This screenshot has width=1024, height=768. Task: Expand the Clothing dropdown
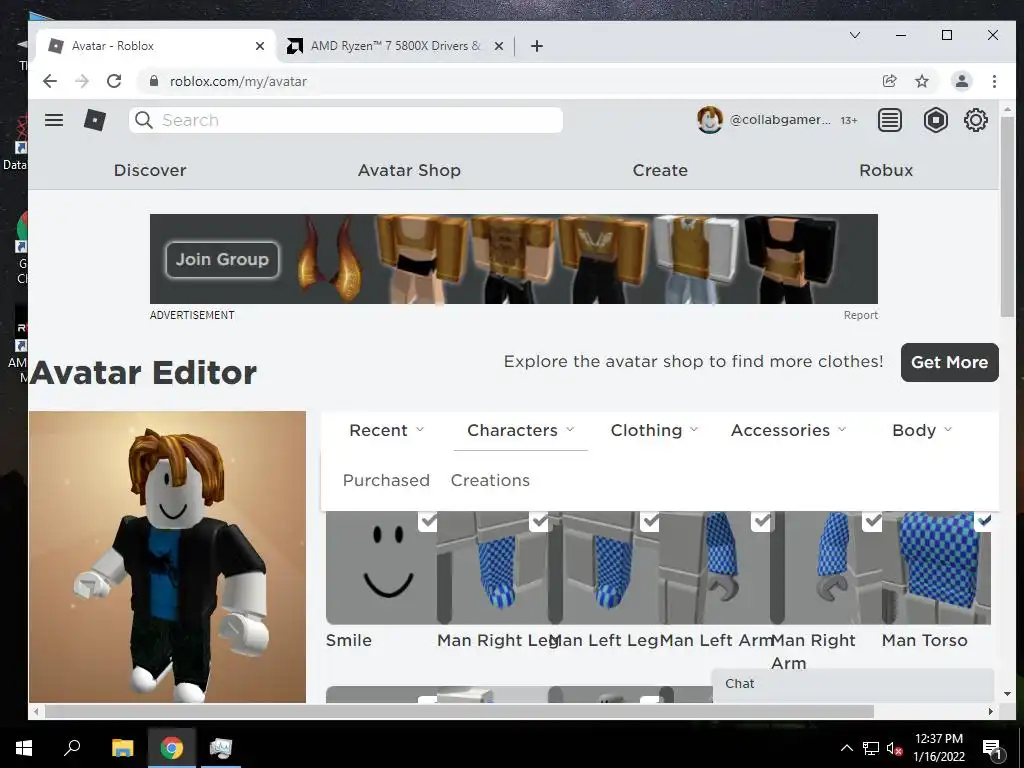click(654, 430)
